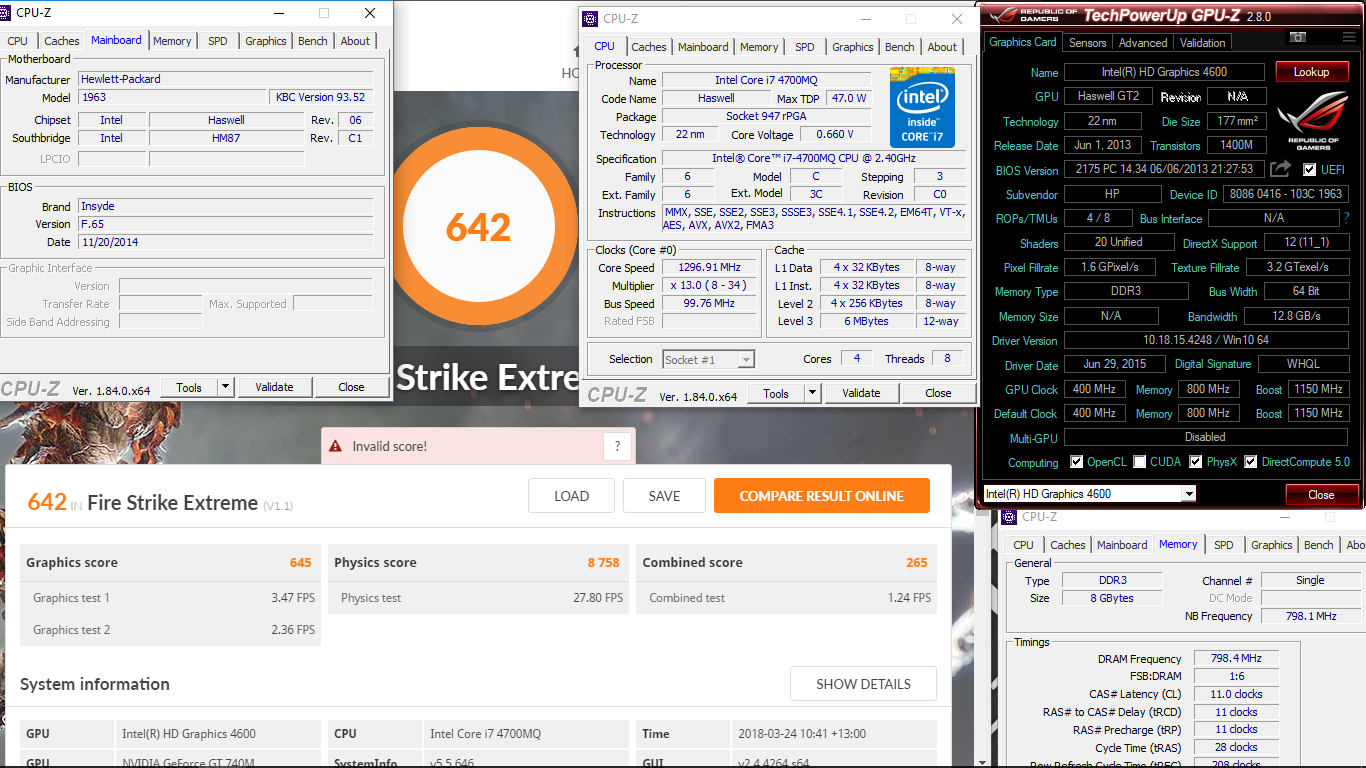
Task: Click the Tools button in CPU-Z Mainboard window
Action: coord(189,387)
